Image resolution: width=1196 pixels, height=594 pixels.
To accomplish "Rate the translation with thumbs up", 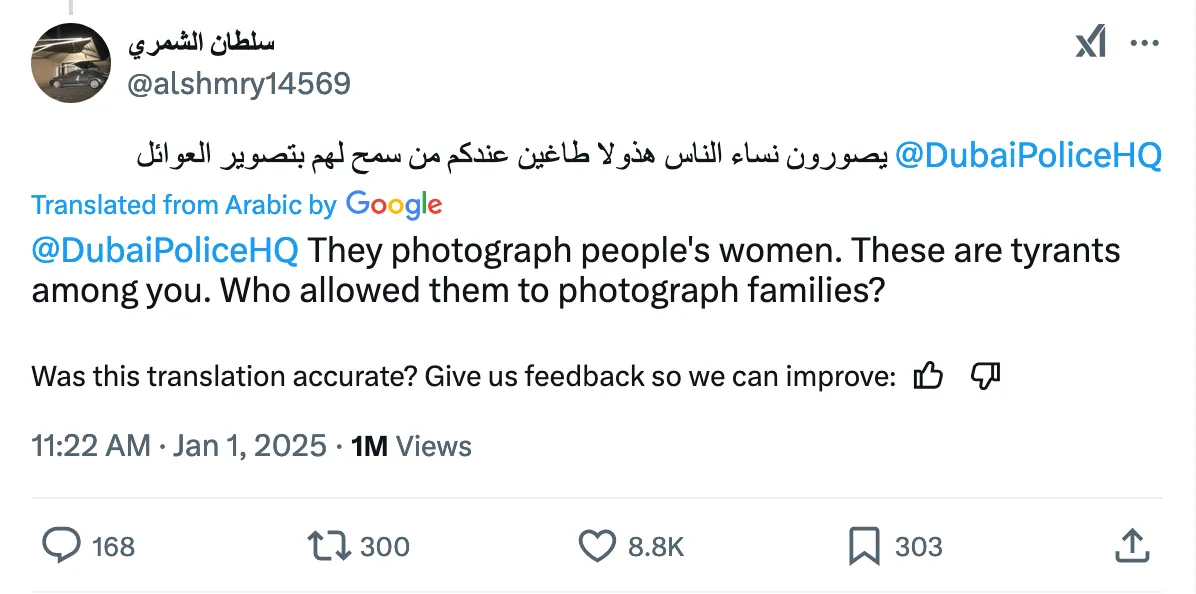I will click(x=929, y=376).
